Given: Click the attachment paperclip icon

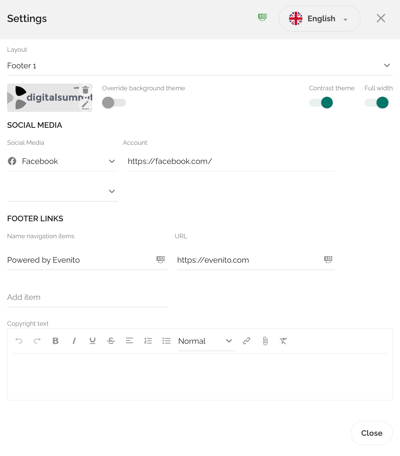Looking at the screenshot, I should 265,341.
